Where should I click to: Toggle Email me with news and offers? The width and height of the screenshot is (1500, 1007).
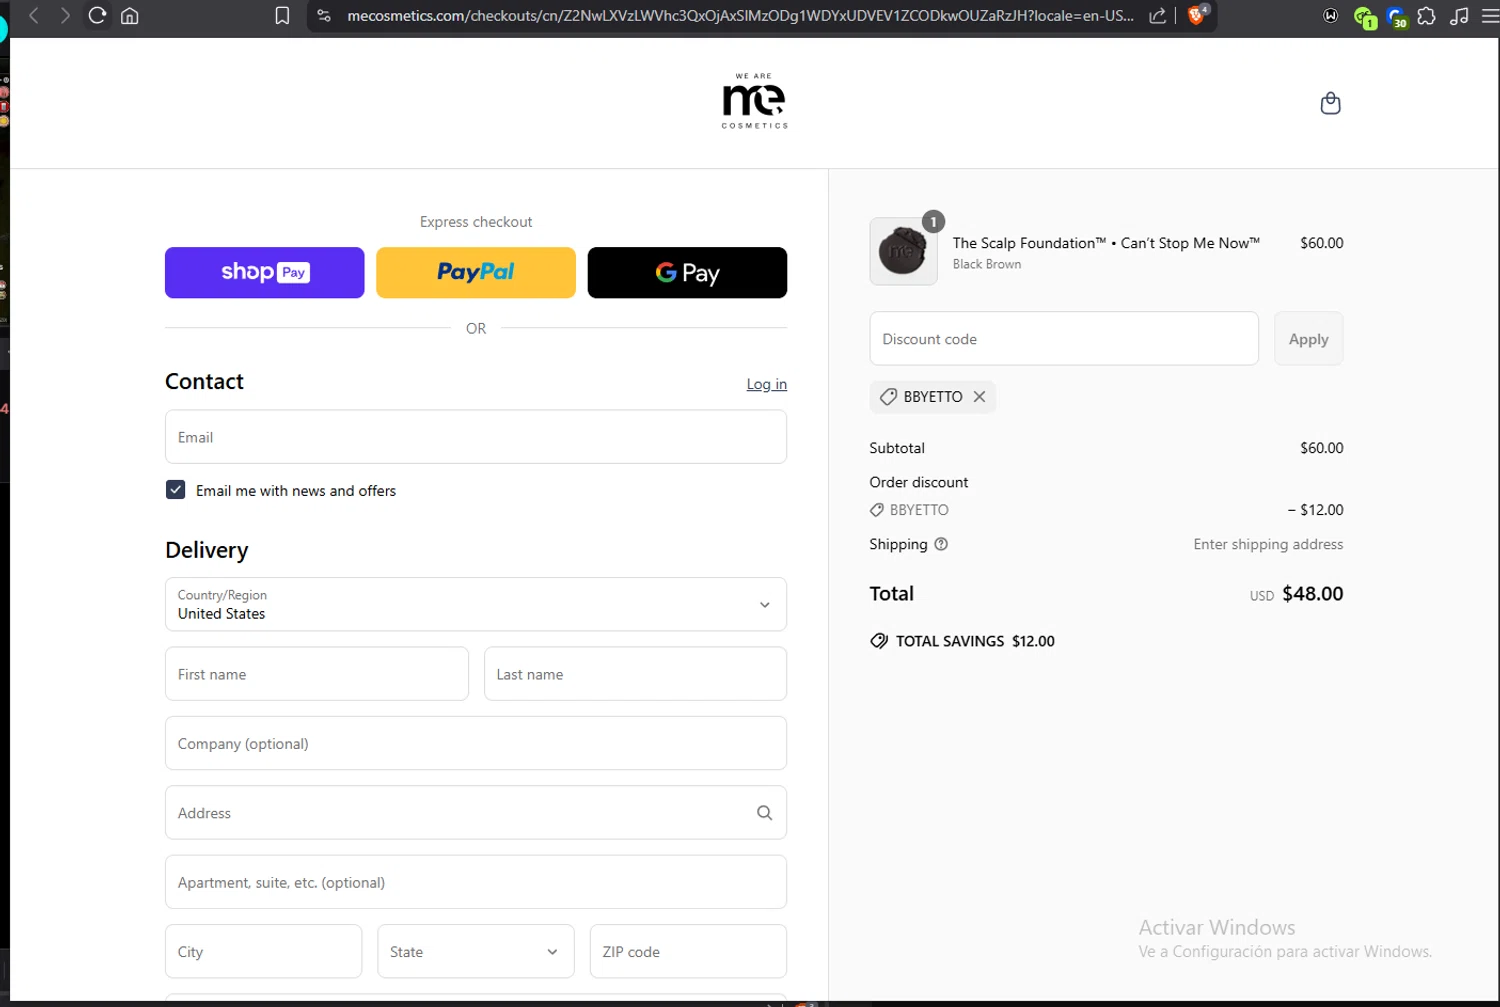click(x=175, y=490)
